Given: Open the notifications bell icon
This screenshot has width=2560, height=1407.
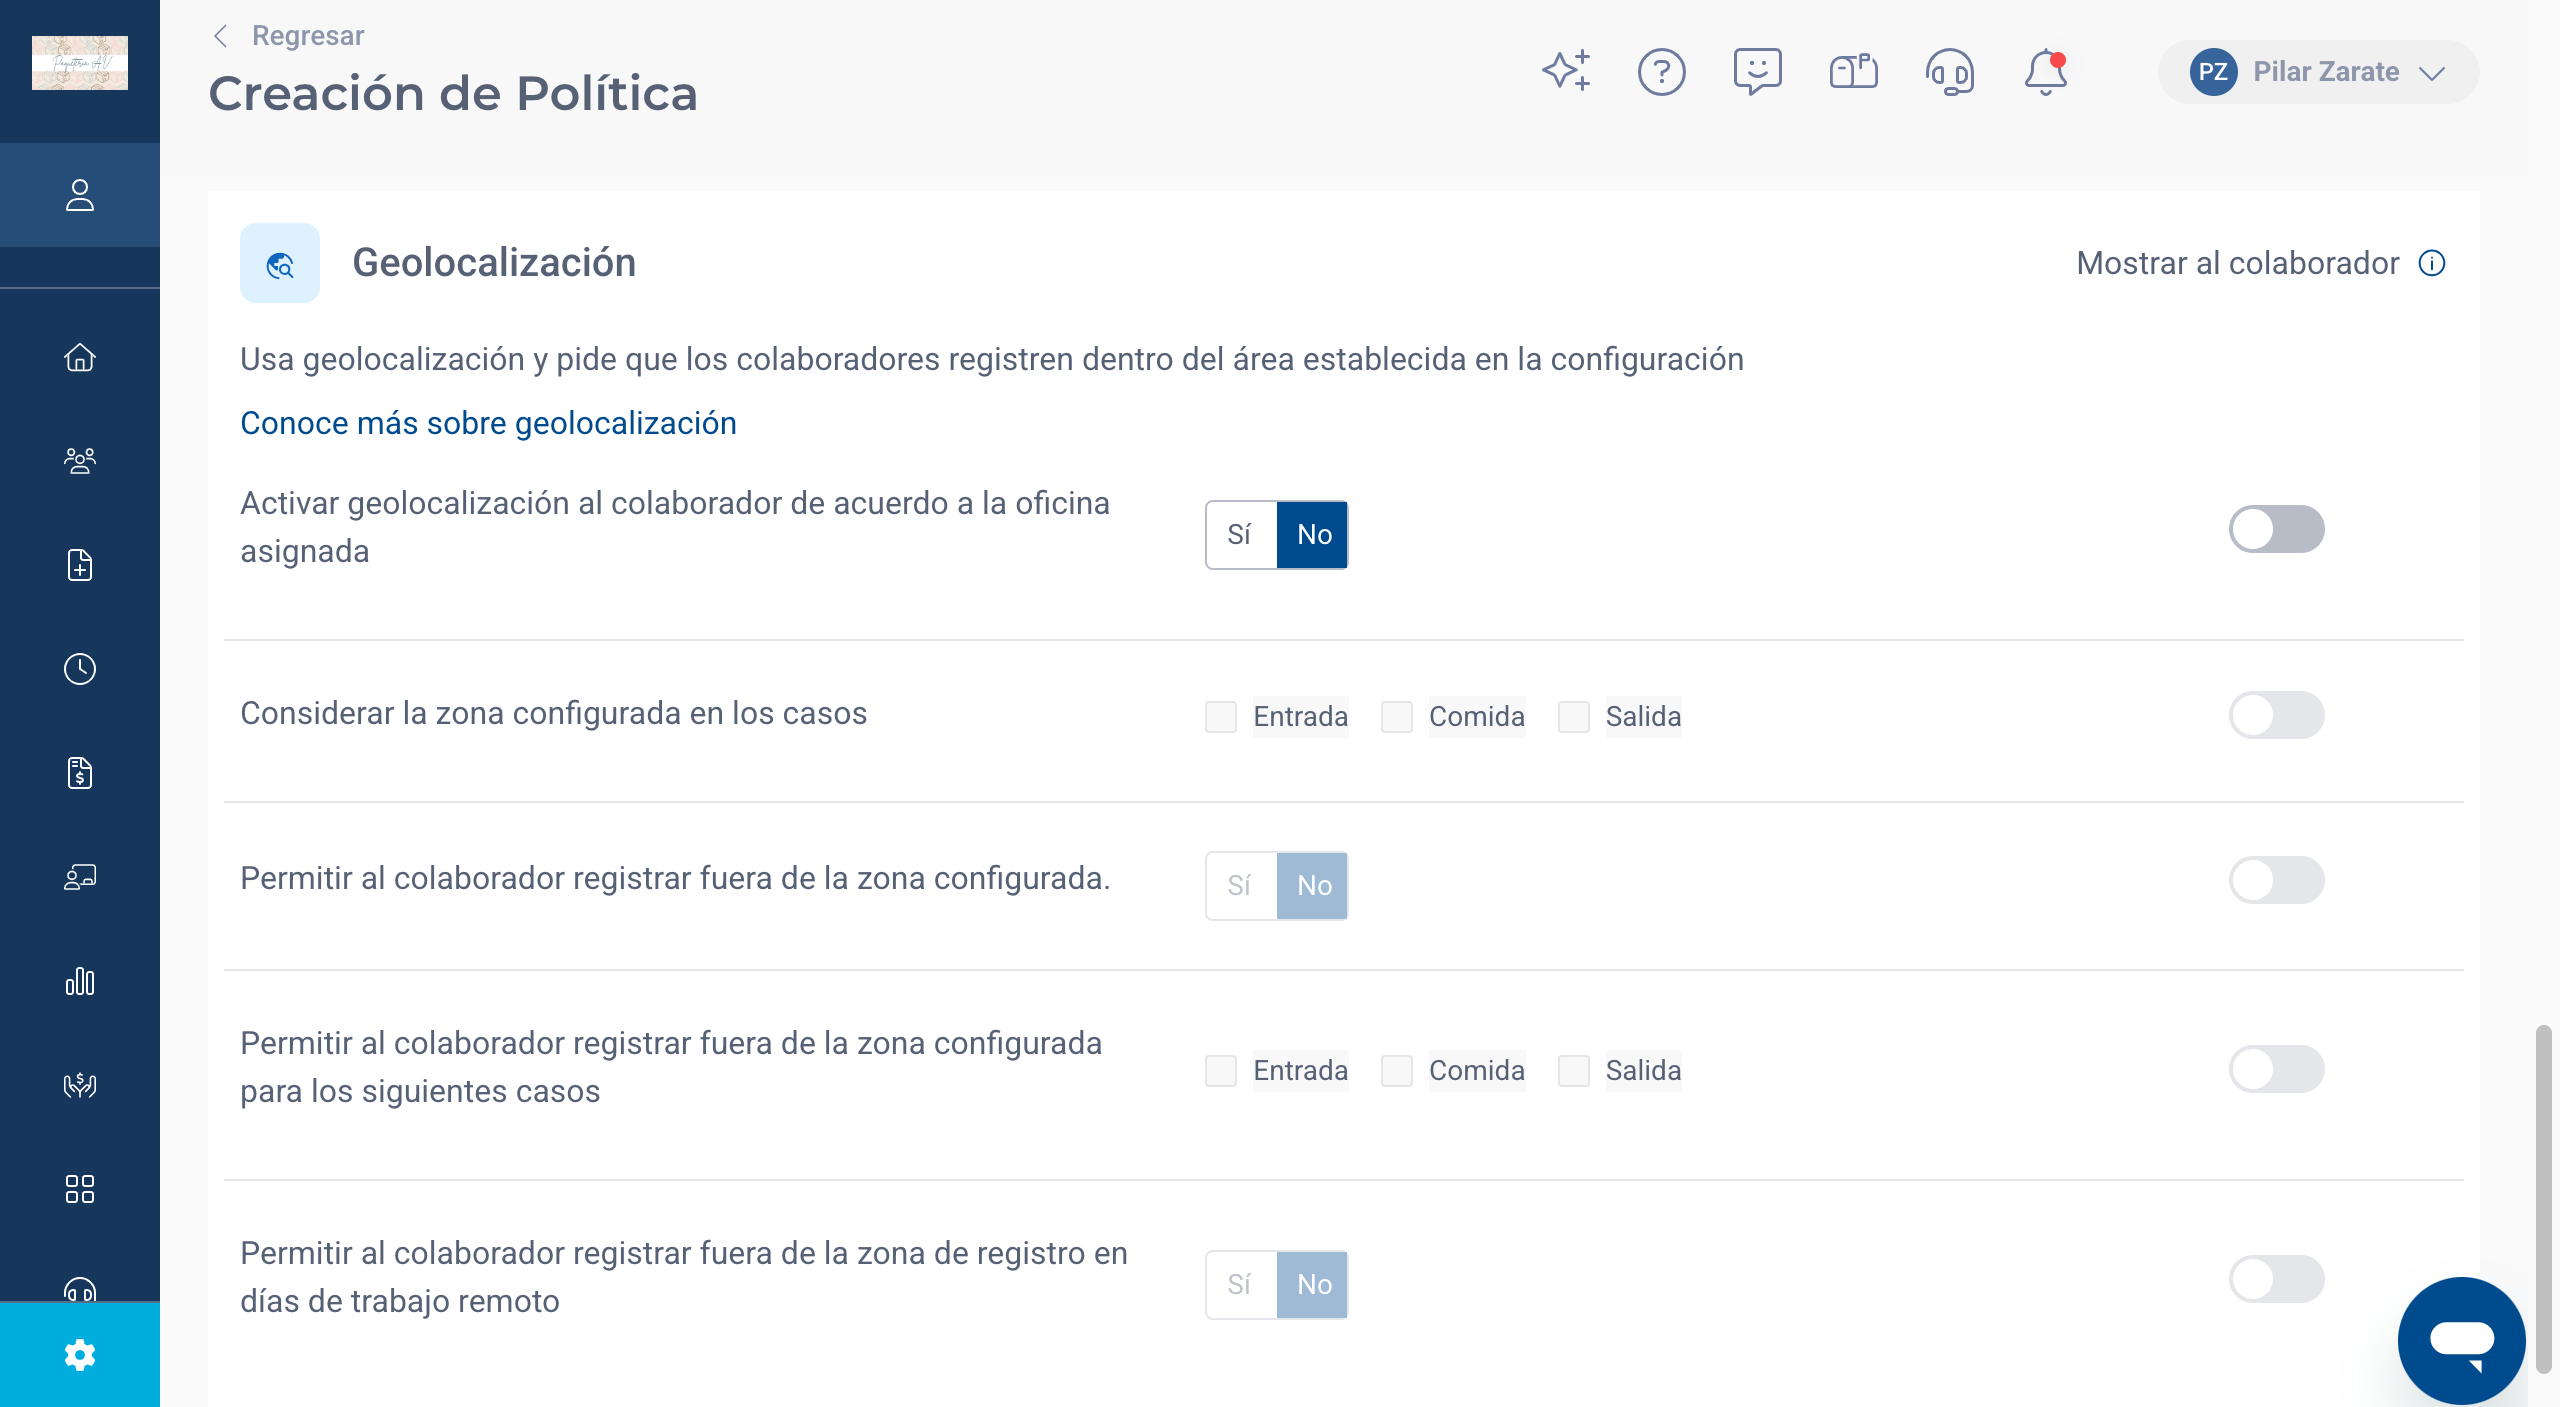Looking at the screenshot, I should (2046, 71).
